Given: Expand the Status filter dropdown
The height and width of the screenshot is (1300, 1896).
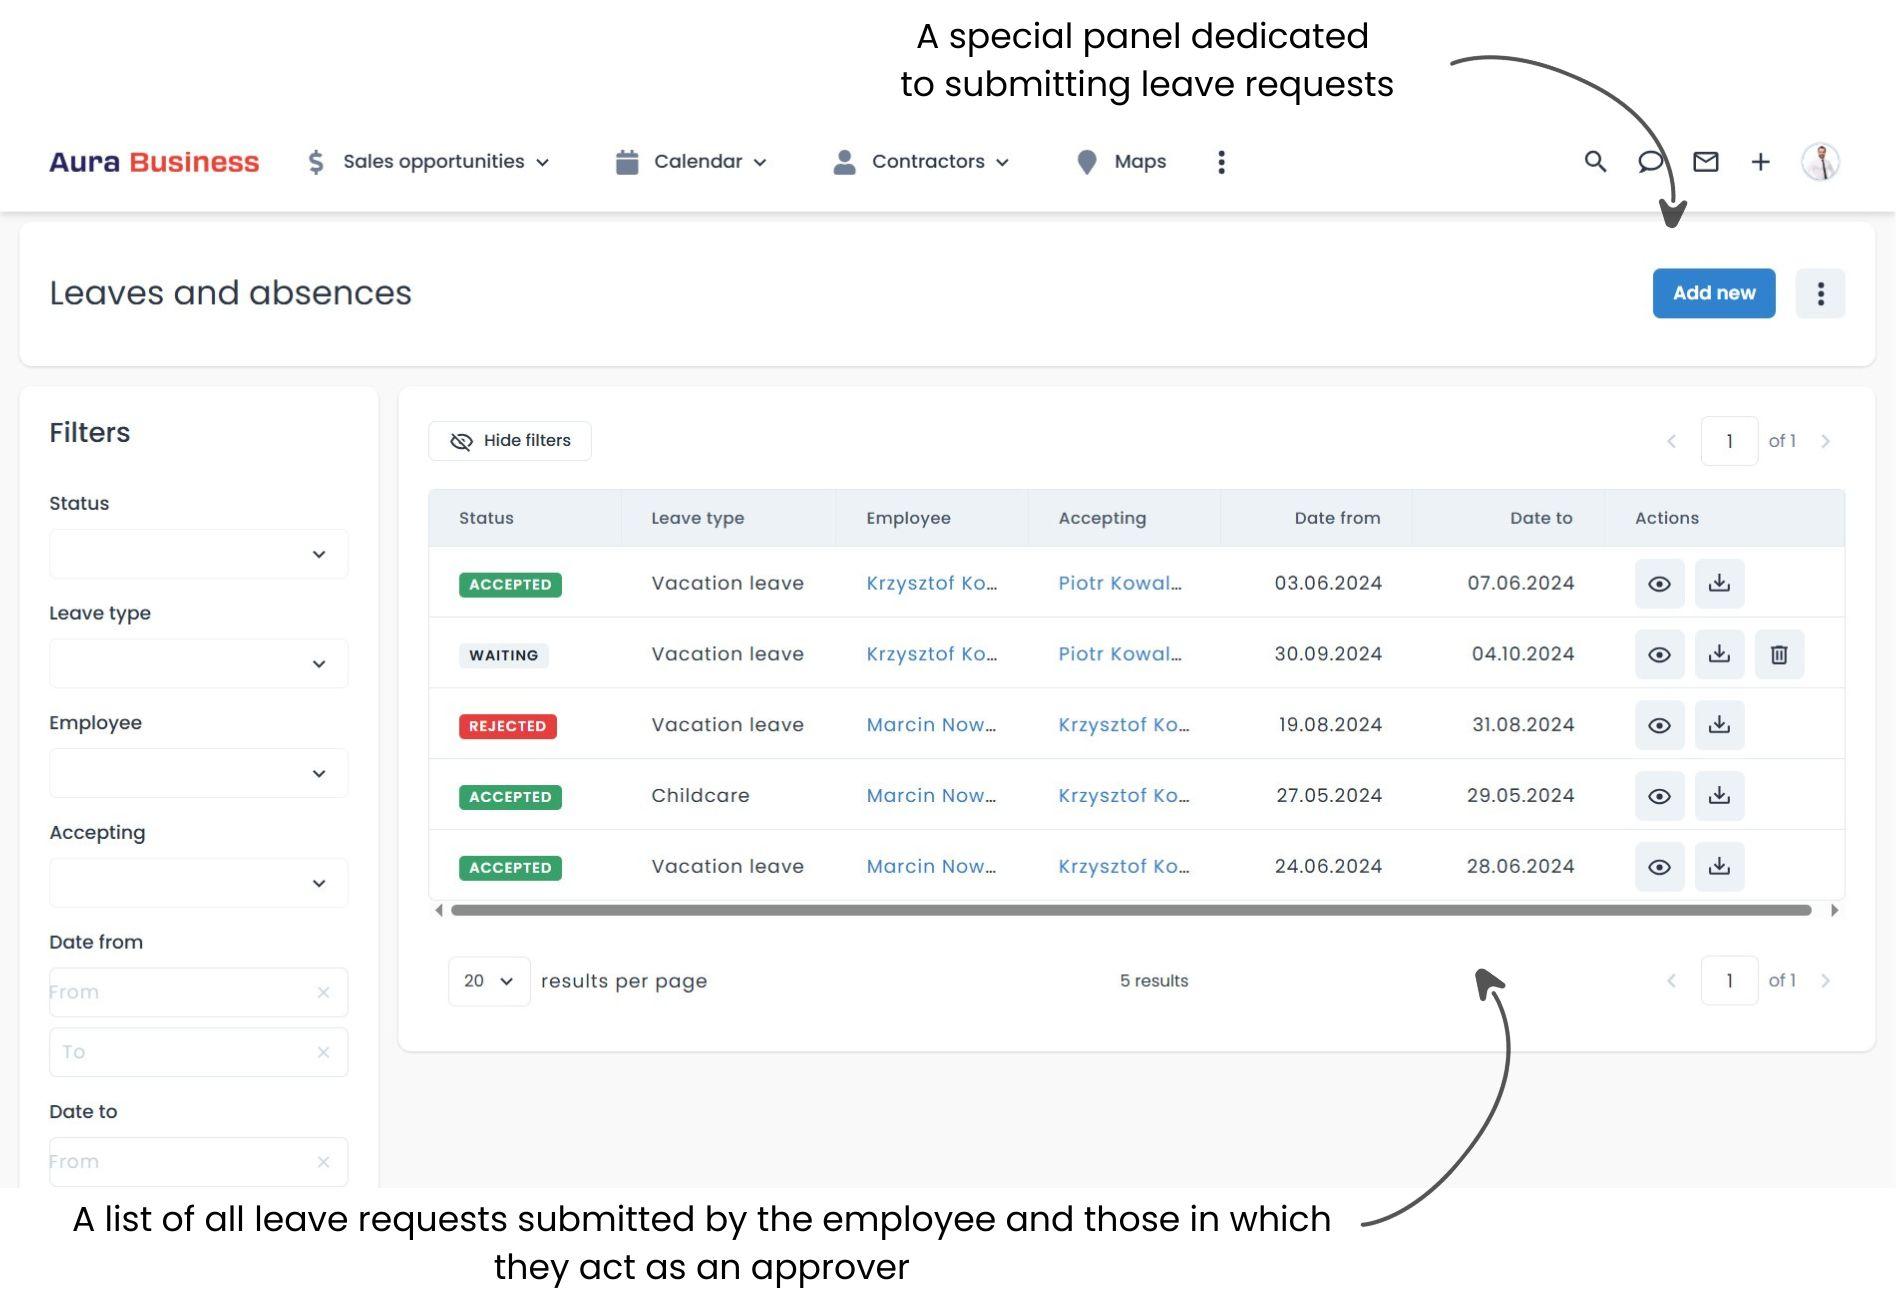Looking at the screenshot, I should tap(198, 553).
